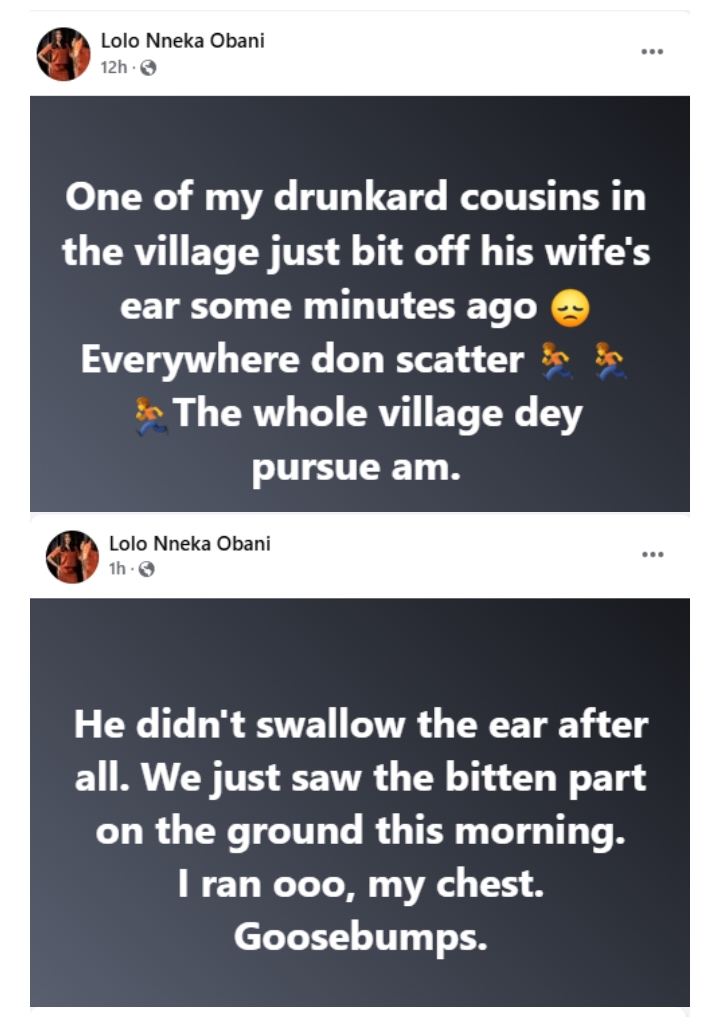
Task: Click the running emoji before 'The whole village'
Action: tap(151, 415)
